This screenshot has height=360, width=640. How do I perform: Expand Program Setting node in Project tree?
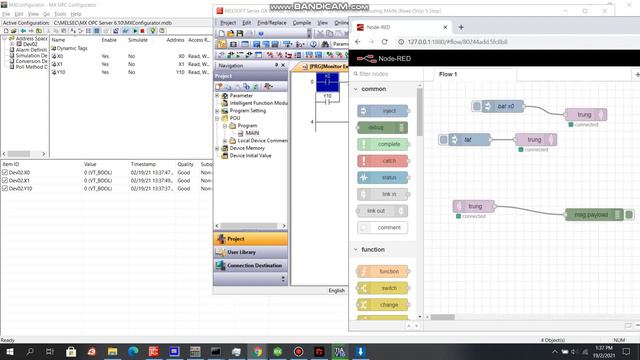click(x=217, y=111)
